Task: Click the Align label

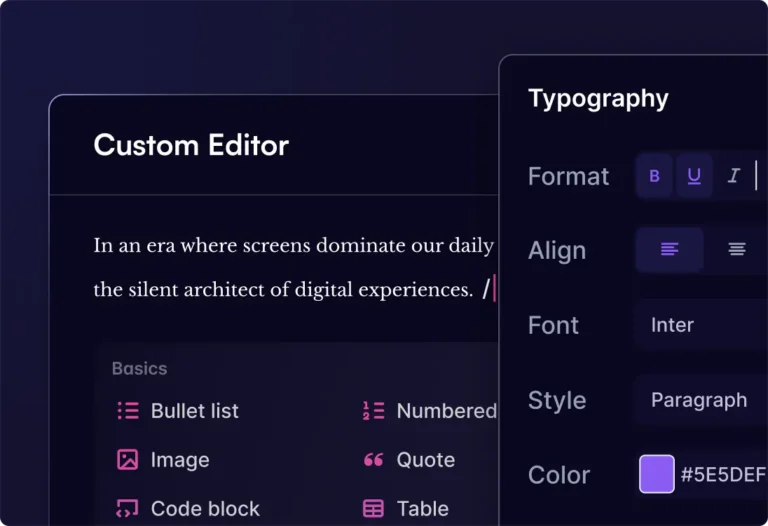Action: click(x=557, y=251)
